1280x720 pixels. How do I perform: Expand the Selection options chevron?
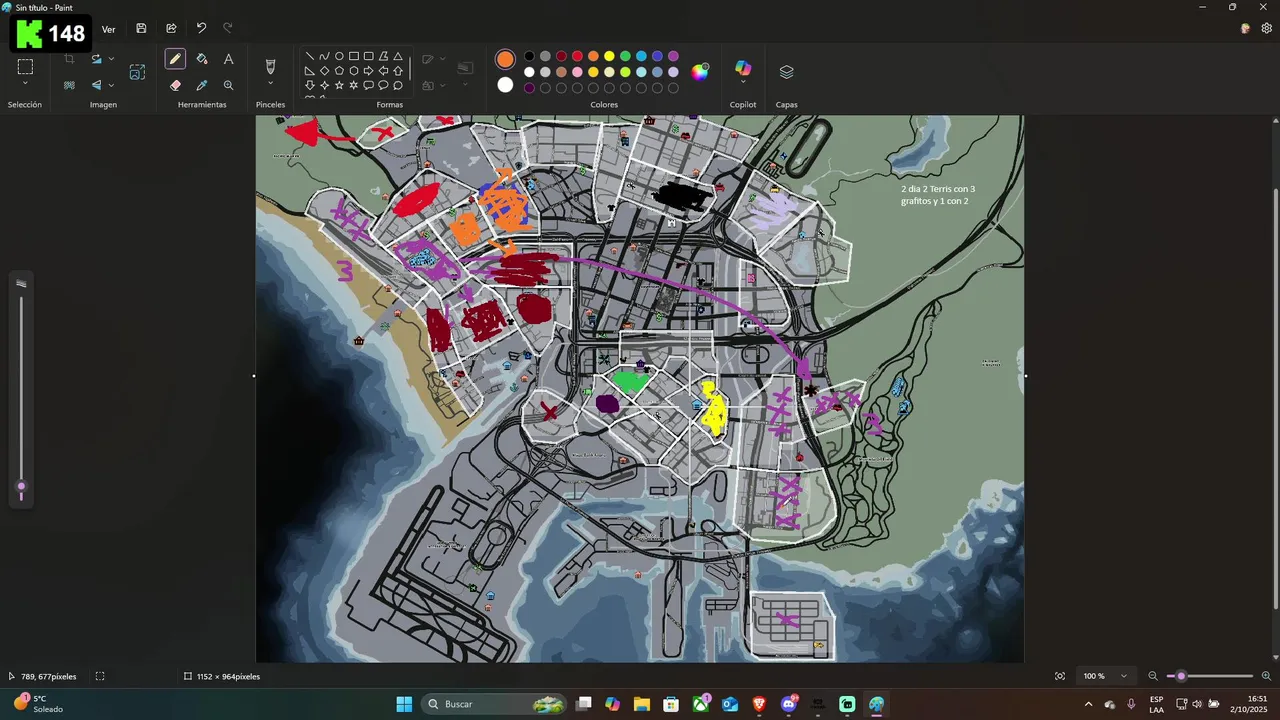pos(25,84)
